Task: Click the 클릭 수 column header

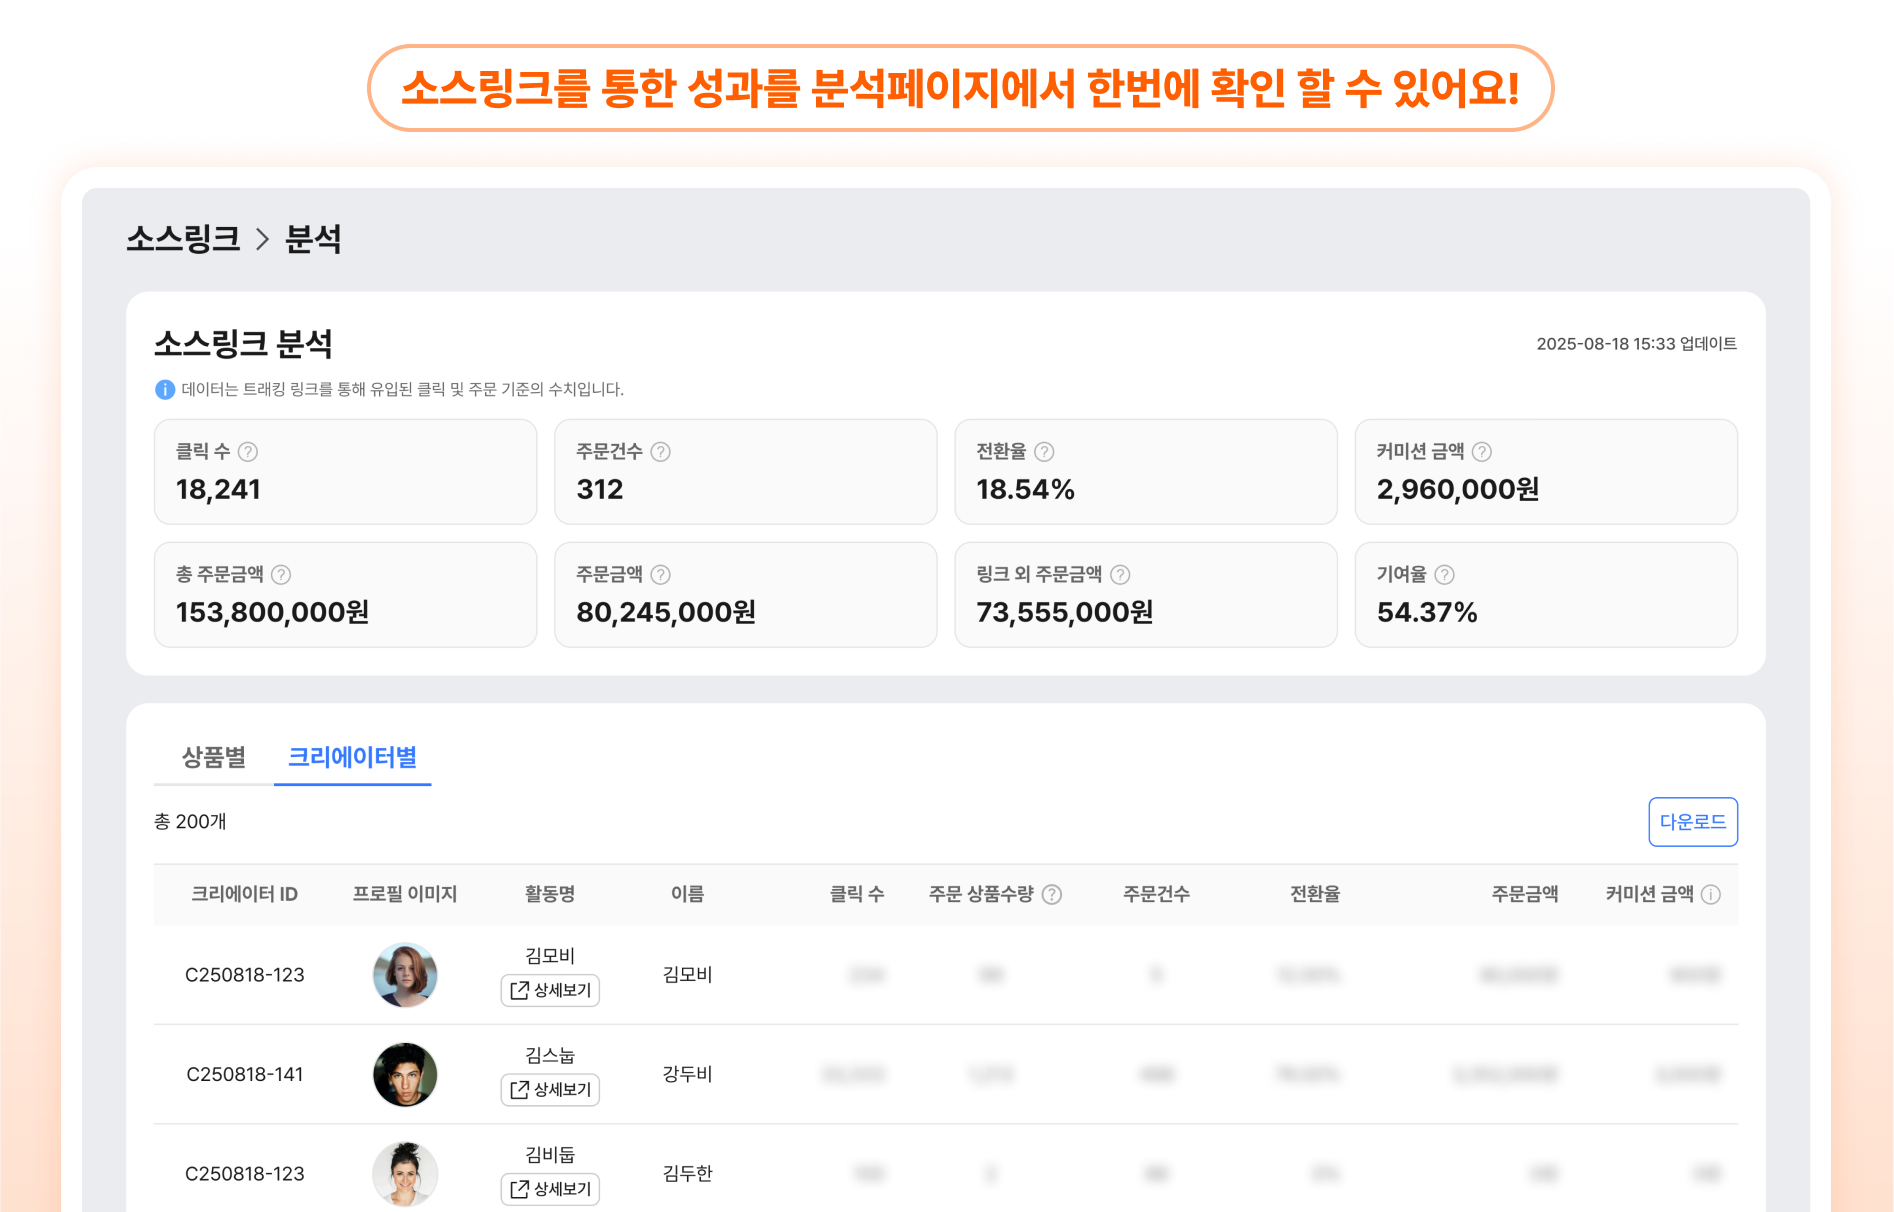Action: point(856,894)
